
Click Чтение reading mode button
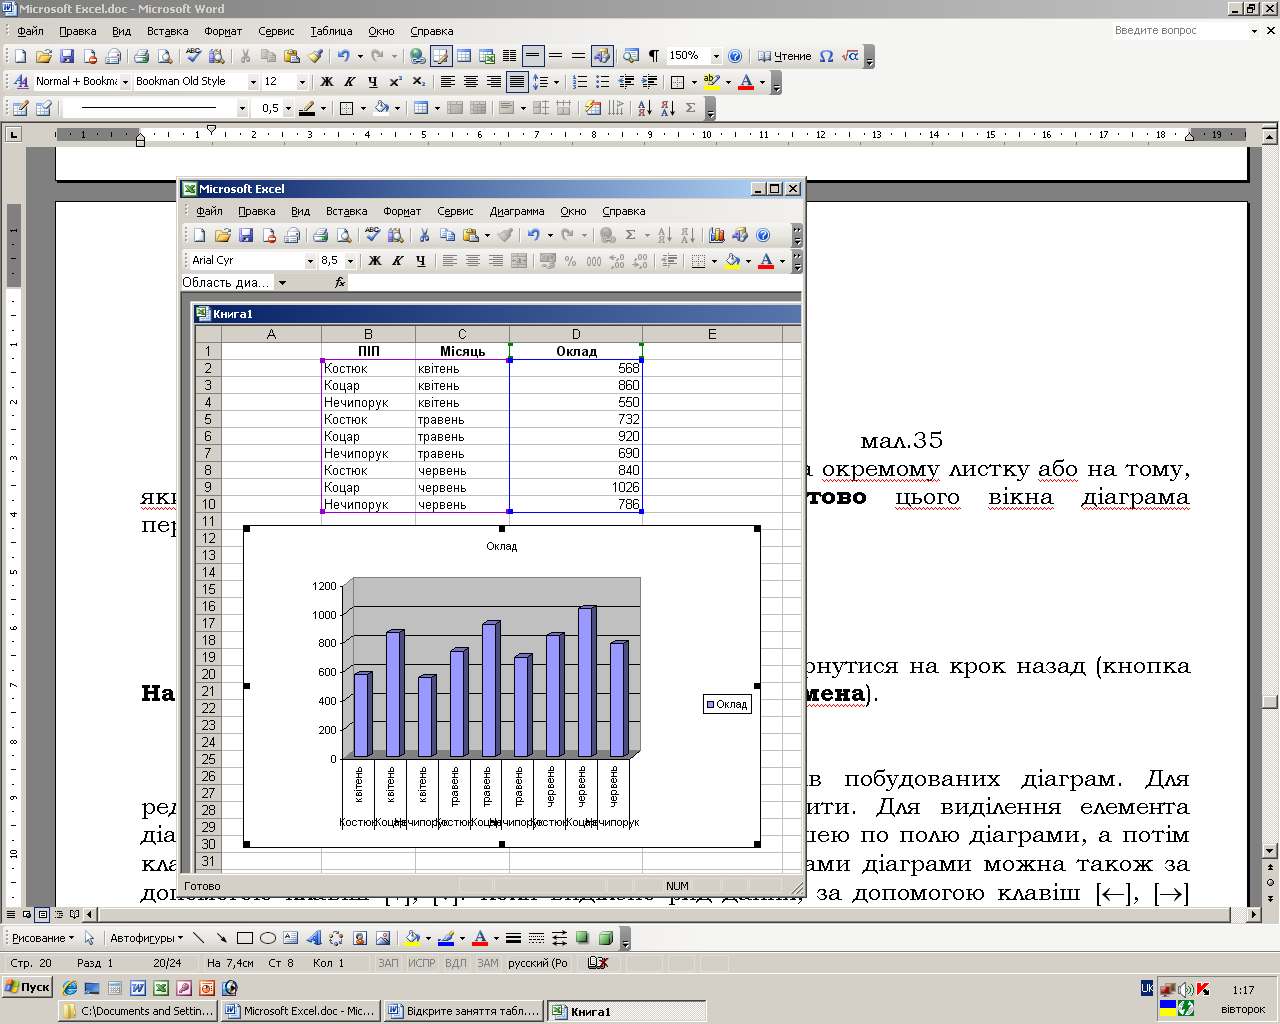[785, 56]
